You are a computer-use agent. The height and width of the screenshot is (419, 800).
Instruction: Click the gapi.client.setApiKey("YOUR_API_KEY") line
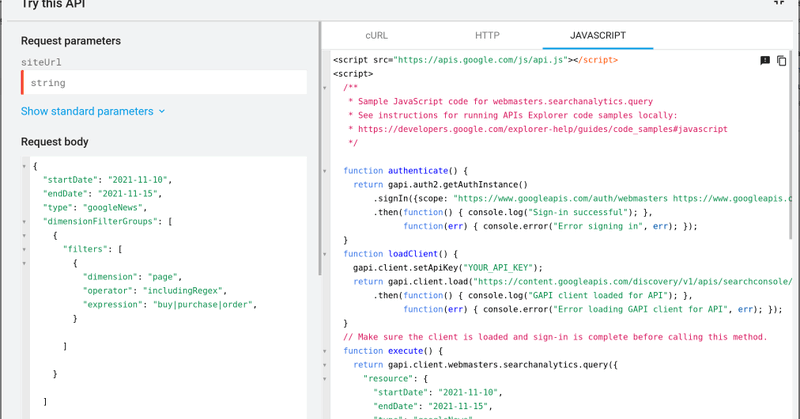point(448,268)
